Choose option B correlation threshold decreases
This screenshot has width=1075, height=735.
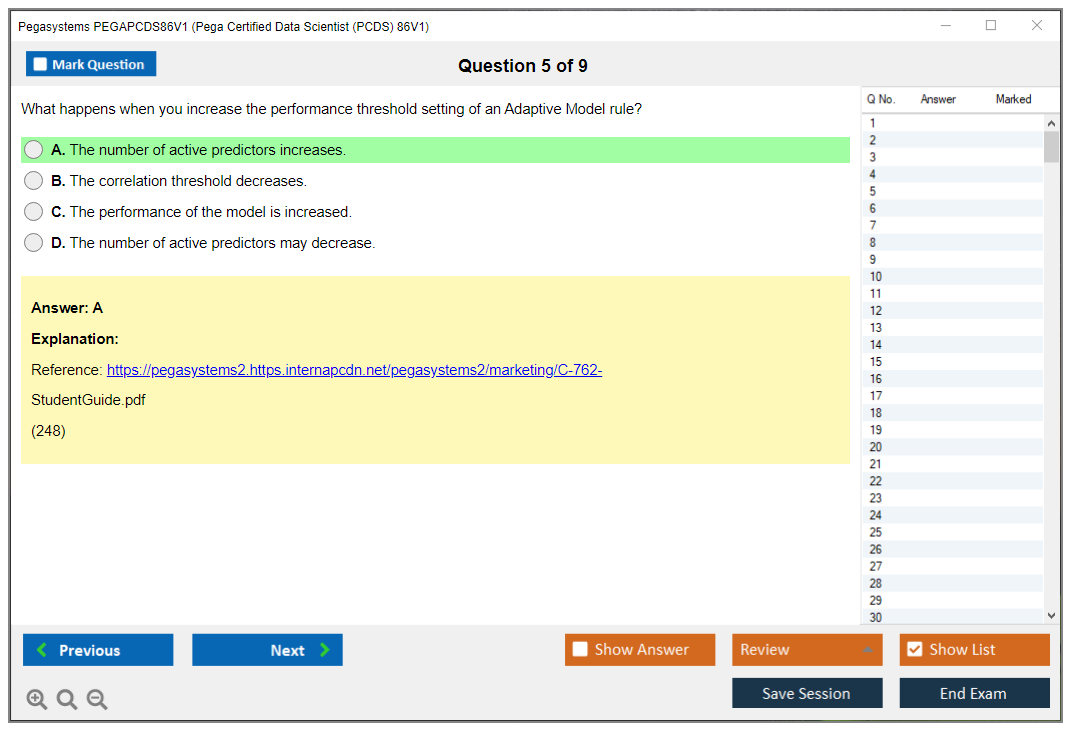[x=34, y=181]
